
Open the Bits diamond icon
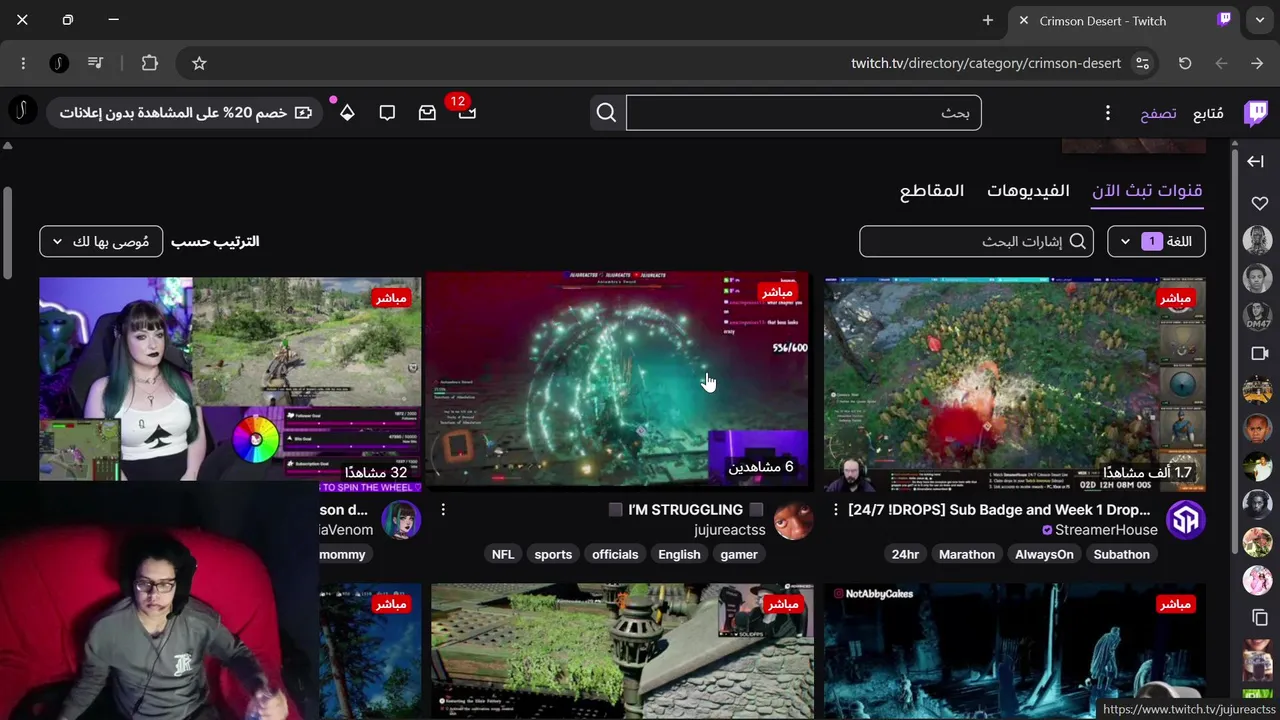click(x=347, y=113)
